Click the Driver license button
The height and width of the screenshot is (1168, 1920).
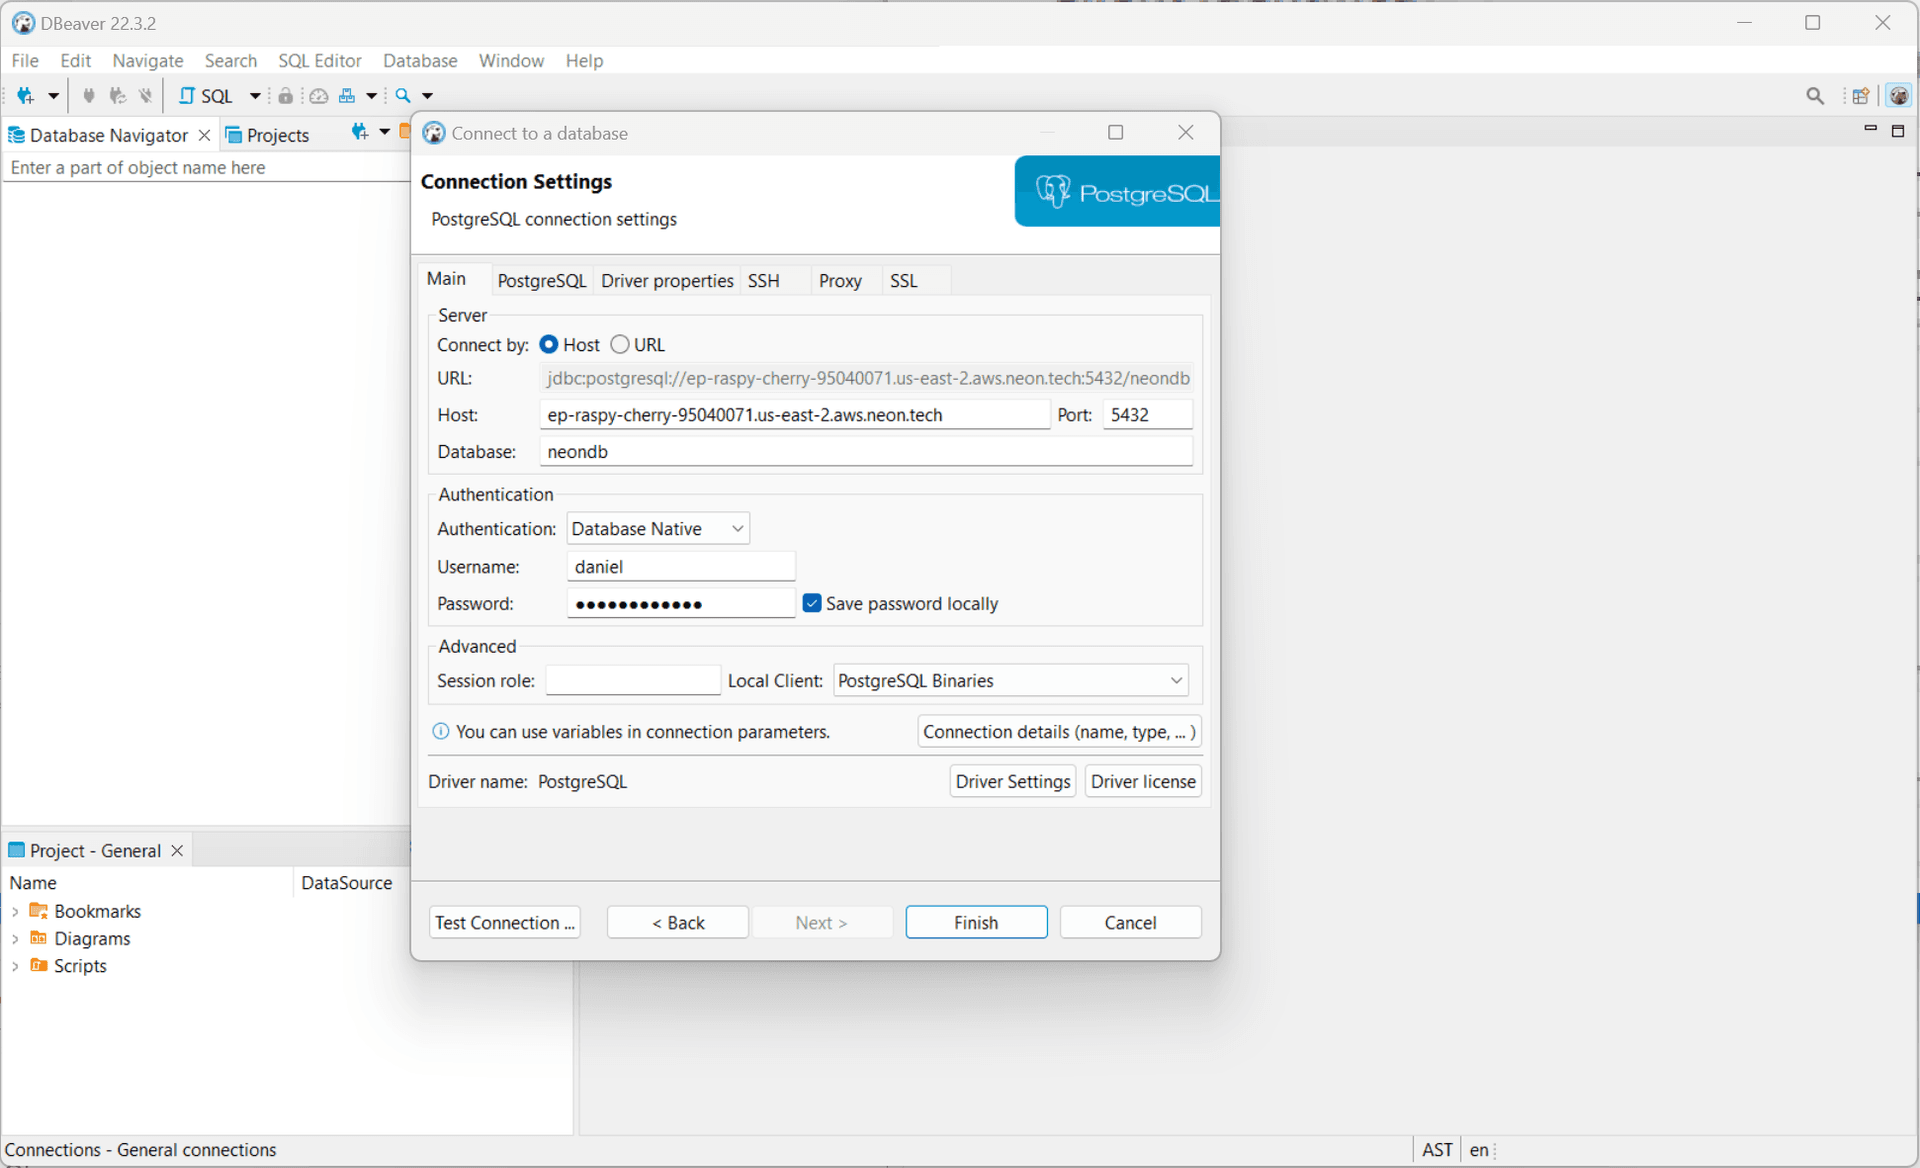pos(1142,780)
